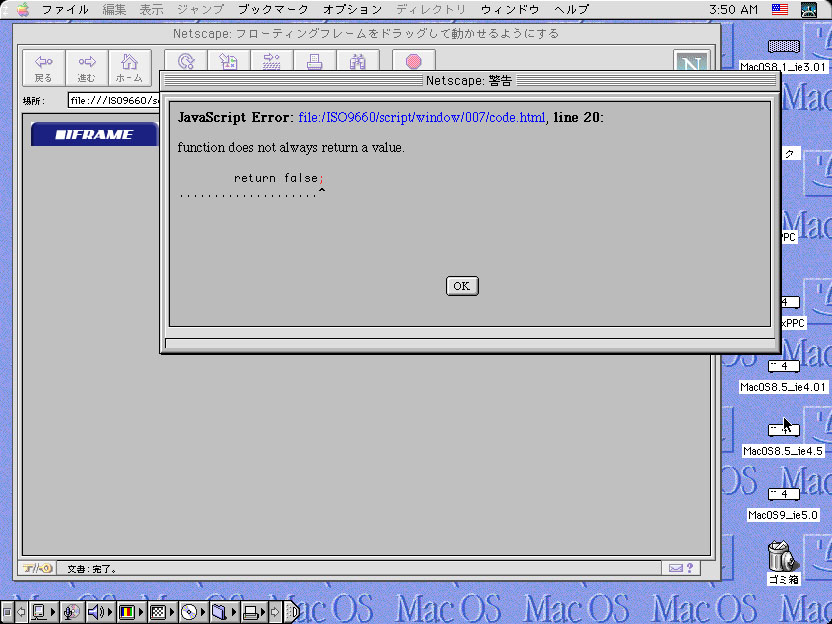Image resolution: width=832 pixels, height=624 pixels.
Task: Click the question mark icon in status bar
Action: pos(690,568)
